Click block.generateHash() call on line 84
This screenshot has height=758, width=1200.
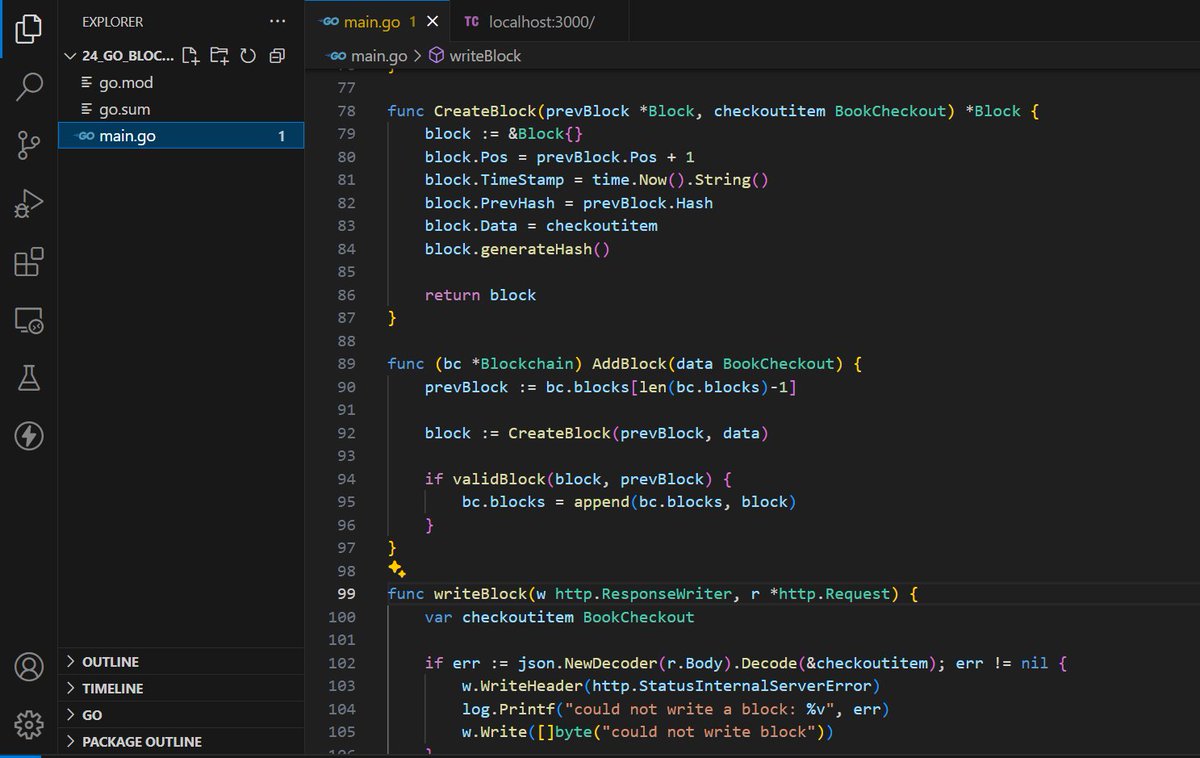pyautogui.click(x=517, y=249)
